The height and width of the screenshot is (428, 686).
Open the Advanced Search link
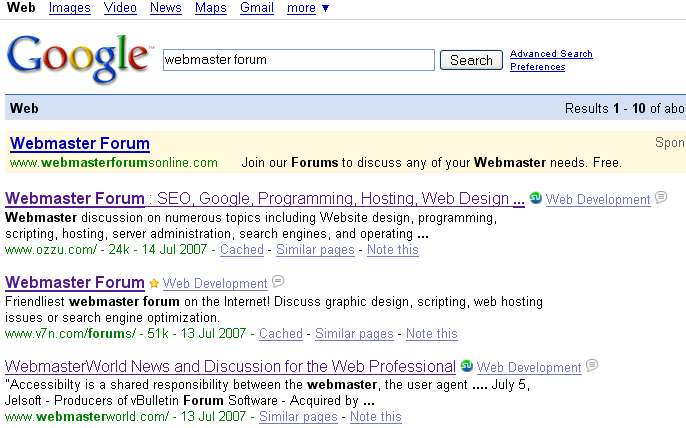pyautogui.click(x=551, y=54)
